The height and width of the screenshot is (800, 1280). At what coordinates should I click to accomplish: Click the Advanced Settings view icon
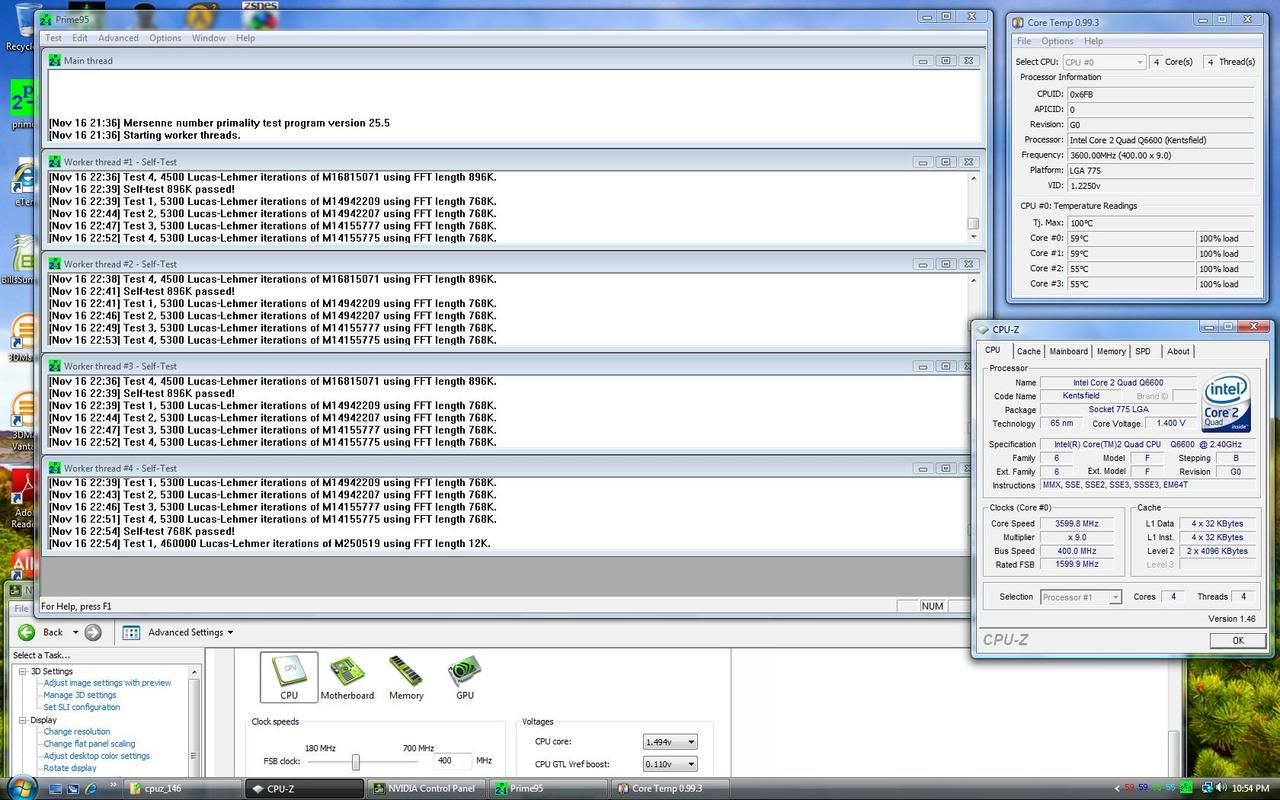pos(131,632)
